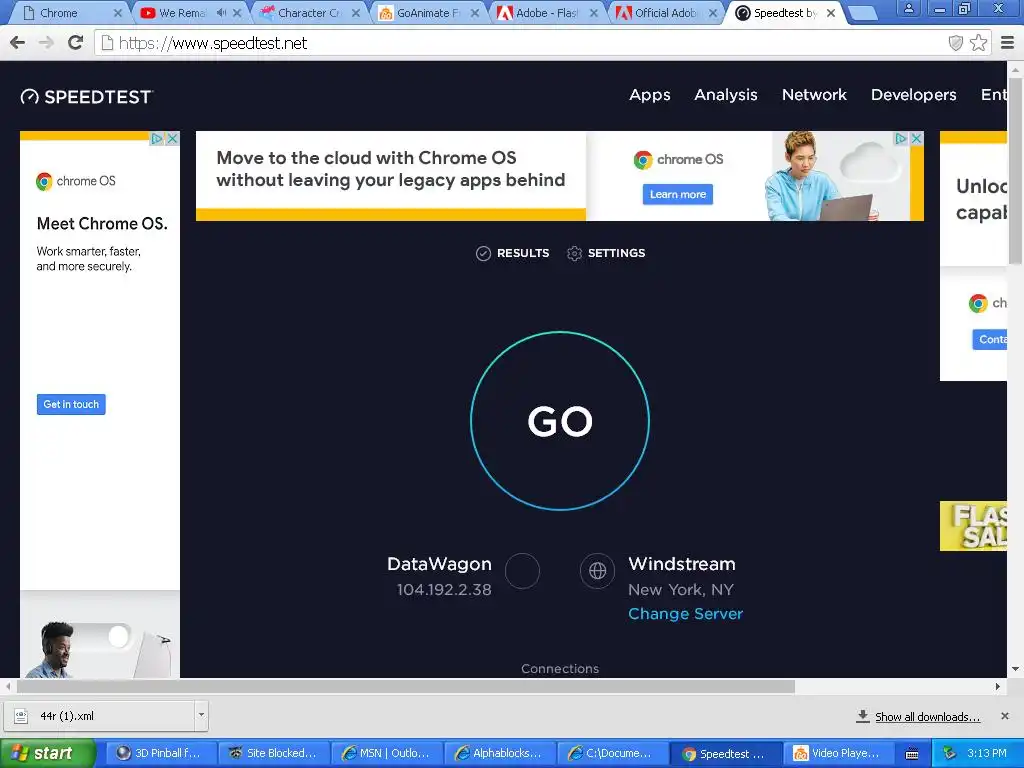Click the Windstream server name

(x=682, y=564)
